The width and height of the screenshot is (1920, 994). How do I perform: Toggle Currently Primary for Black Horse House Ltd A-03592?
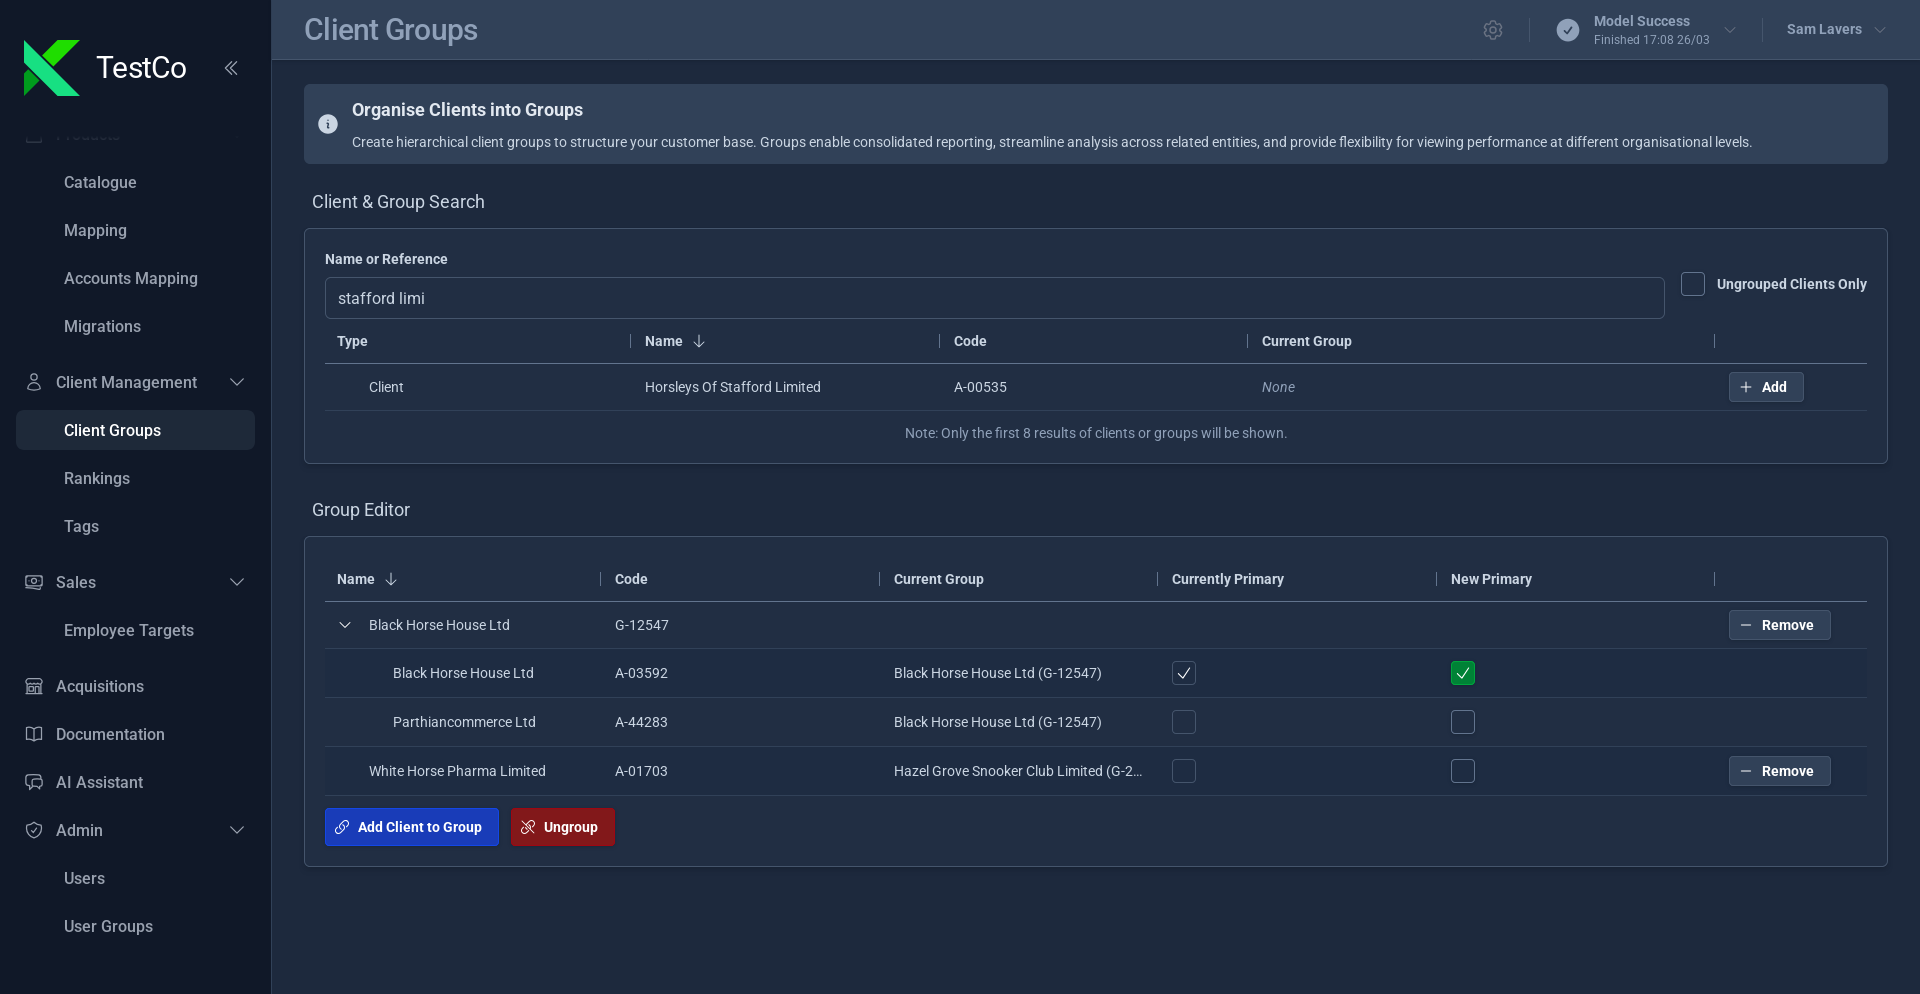tap(1184, 673)
